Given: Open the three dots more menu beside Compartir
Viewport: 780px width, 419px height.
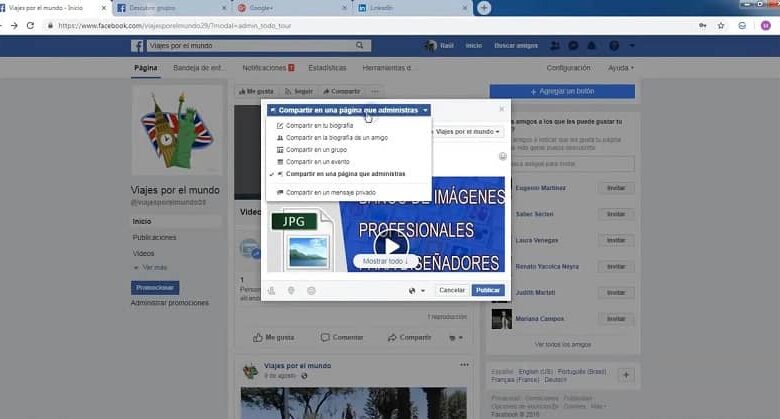Looking at the screenshot, I should [x=375, y=92].
